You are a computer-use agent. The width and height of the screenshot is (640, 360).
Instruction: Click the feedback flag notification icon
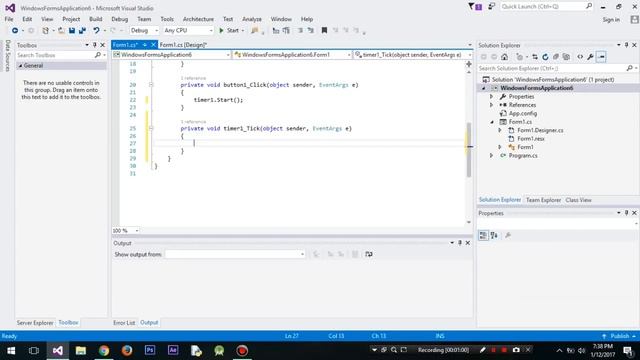pyautogui.click(x=475, y=7)
